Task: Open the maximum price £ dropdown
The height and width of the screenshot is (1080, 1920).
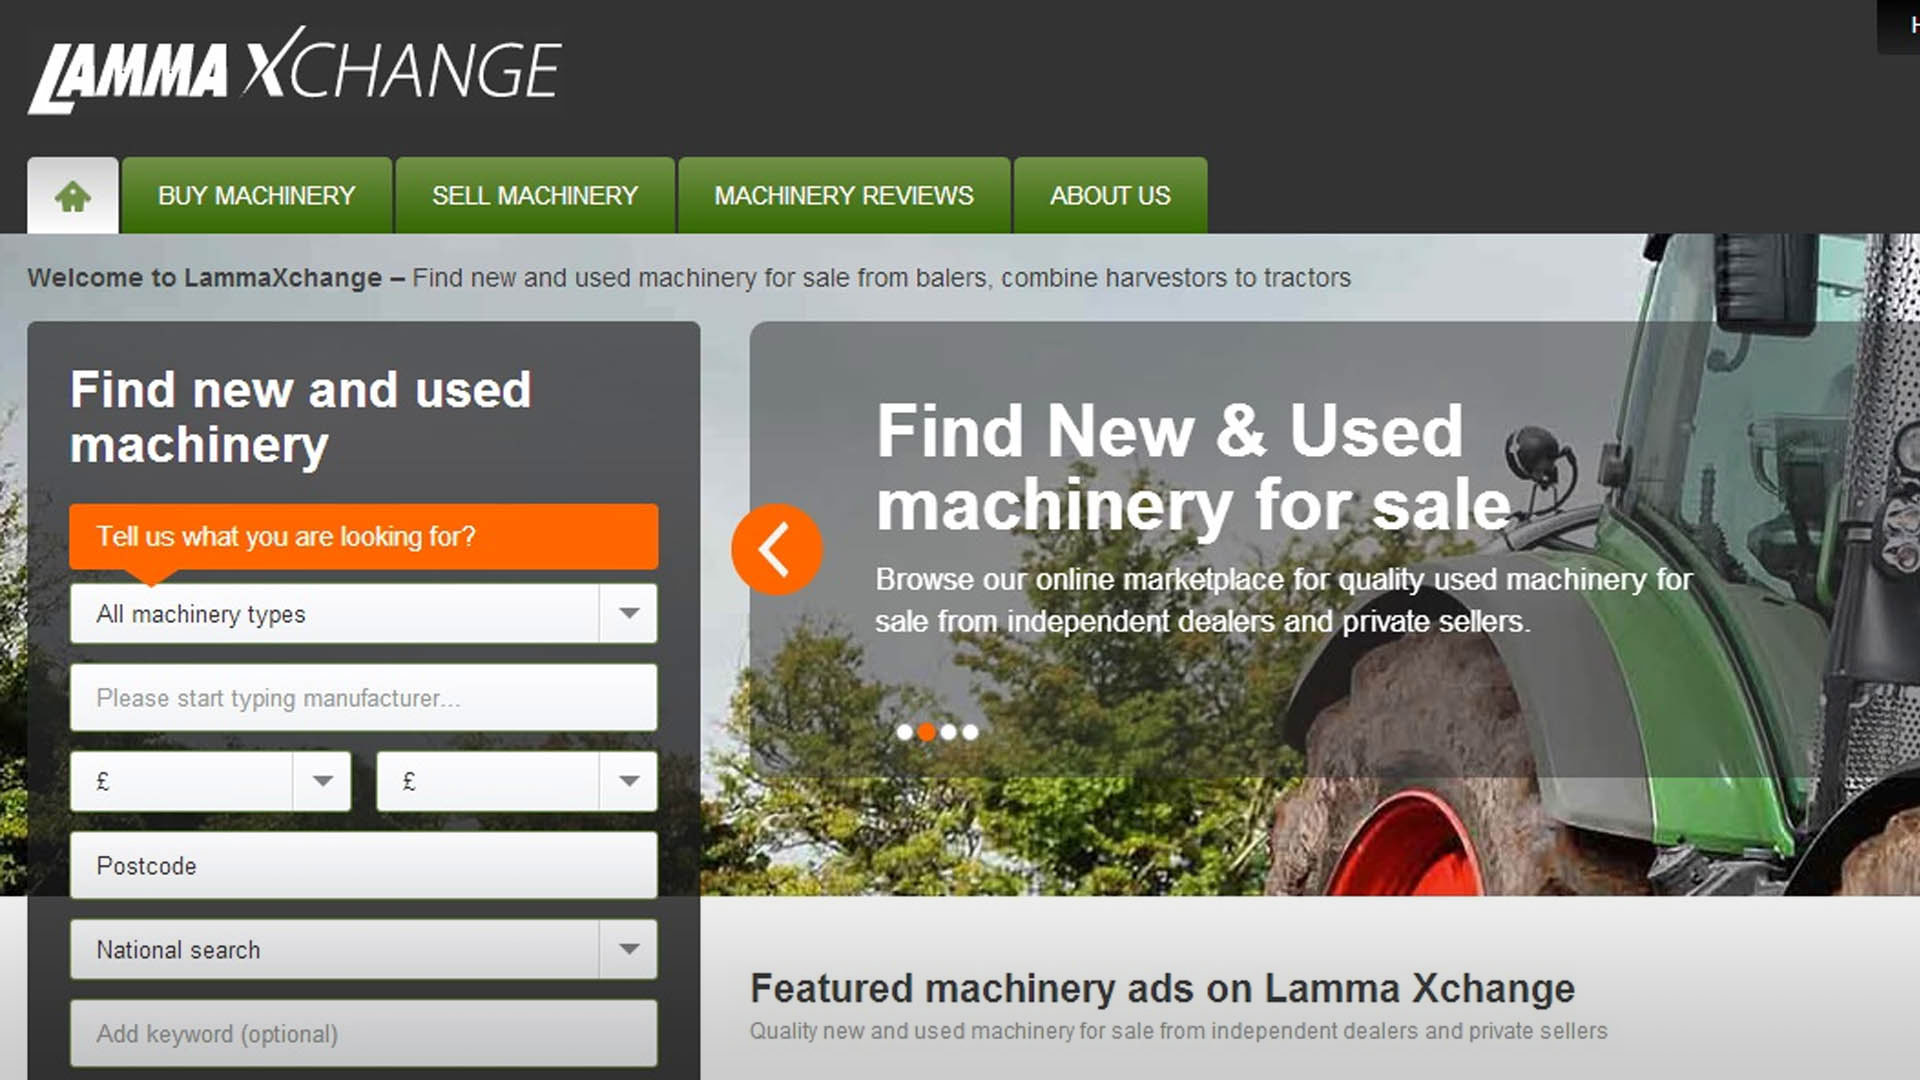Action: [x=517, y=781]
